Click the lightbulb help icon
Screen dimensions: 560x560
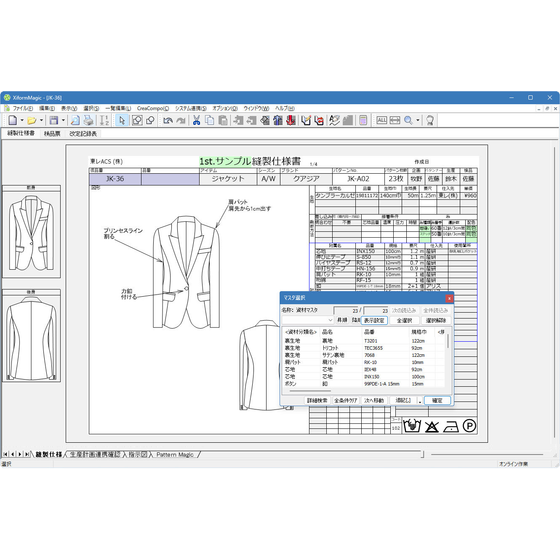tap(430, 120)
